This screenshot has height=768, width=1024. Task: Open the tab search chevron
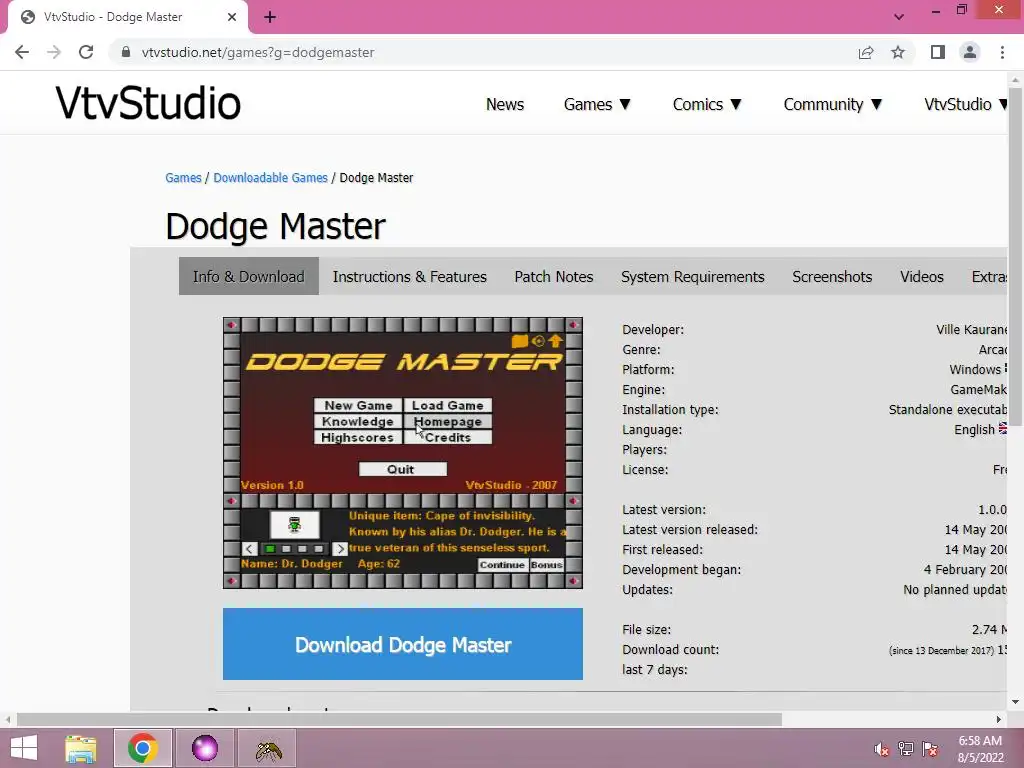point(899,17)
